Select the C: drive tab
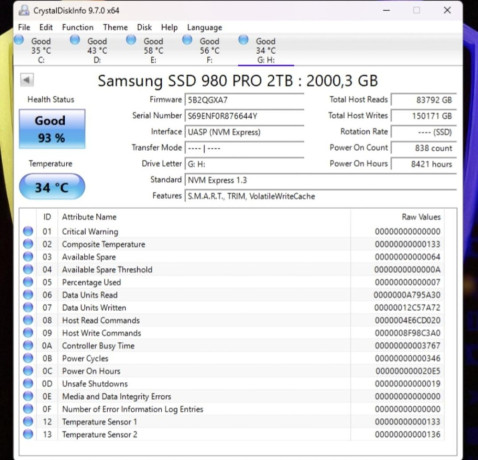This screenshot has width=478, height=460. pos(41,50)
